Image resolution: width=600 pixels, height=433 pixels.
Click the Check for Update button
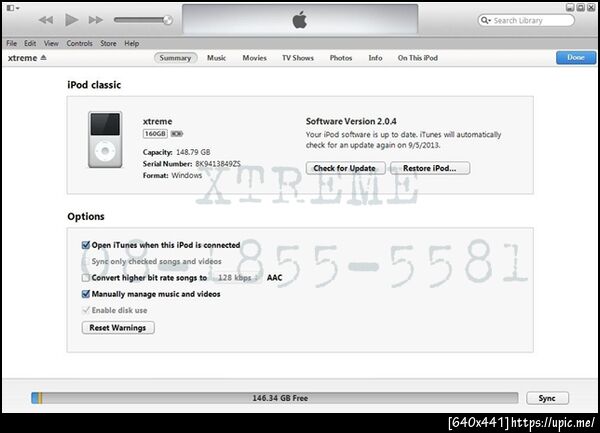tap(345, 168)
